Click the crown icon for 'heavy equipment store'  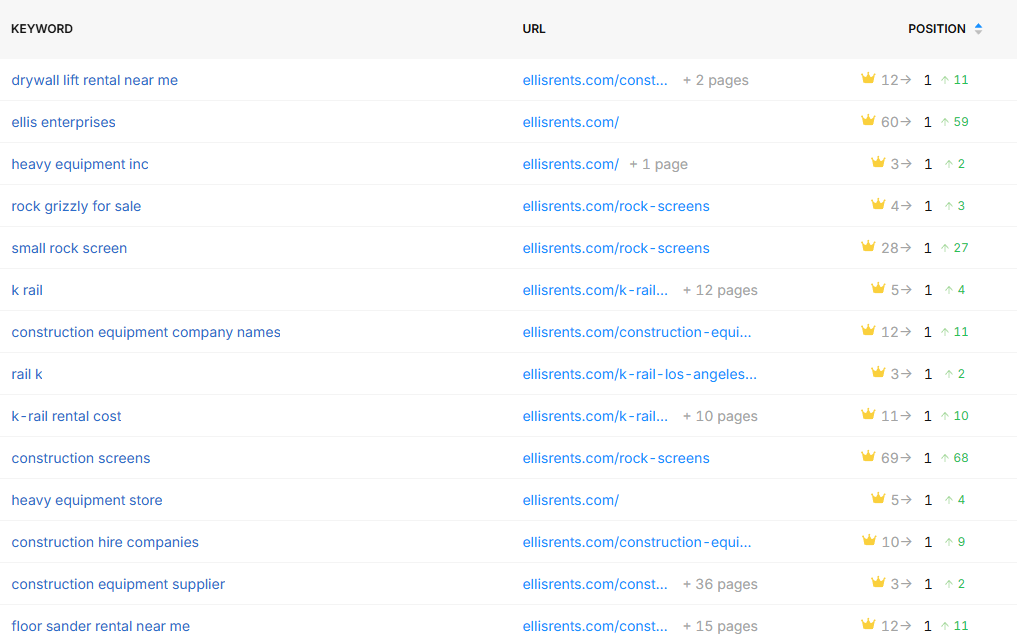pyautogui.click(x=878, y=499)
